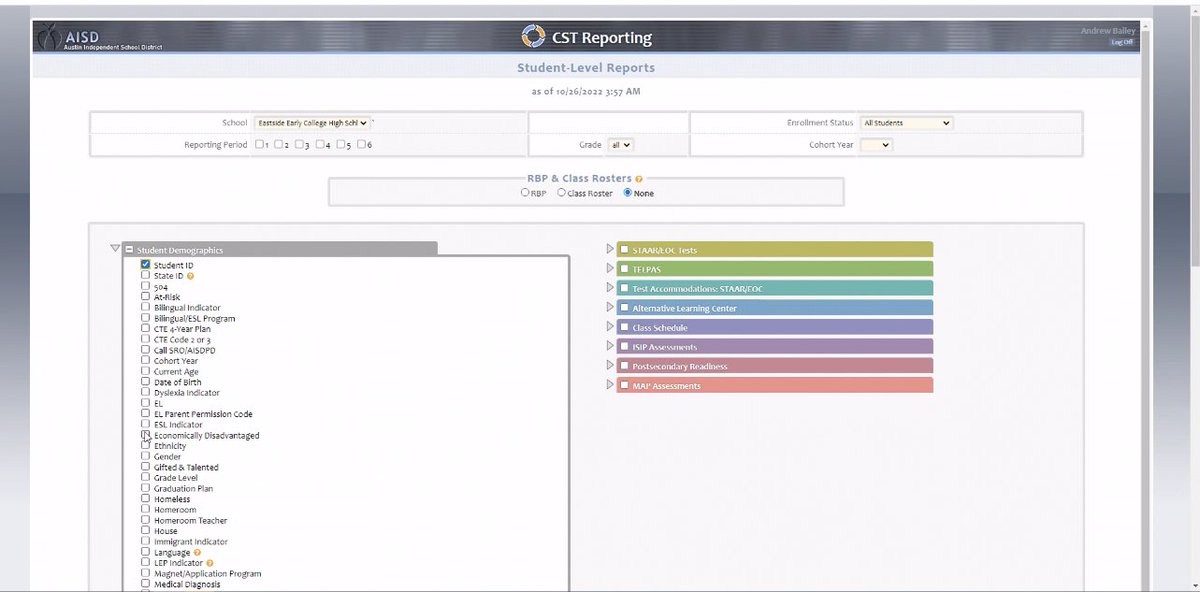Open the Grade dropdown
Viewport: 1200px width, 592px height.
(620, 145)
